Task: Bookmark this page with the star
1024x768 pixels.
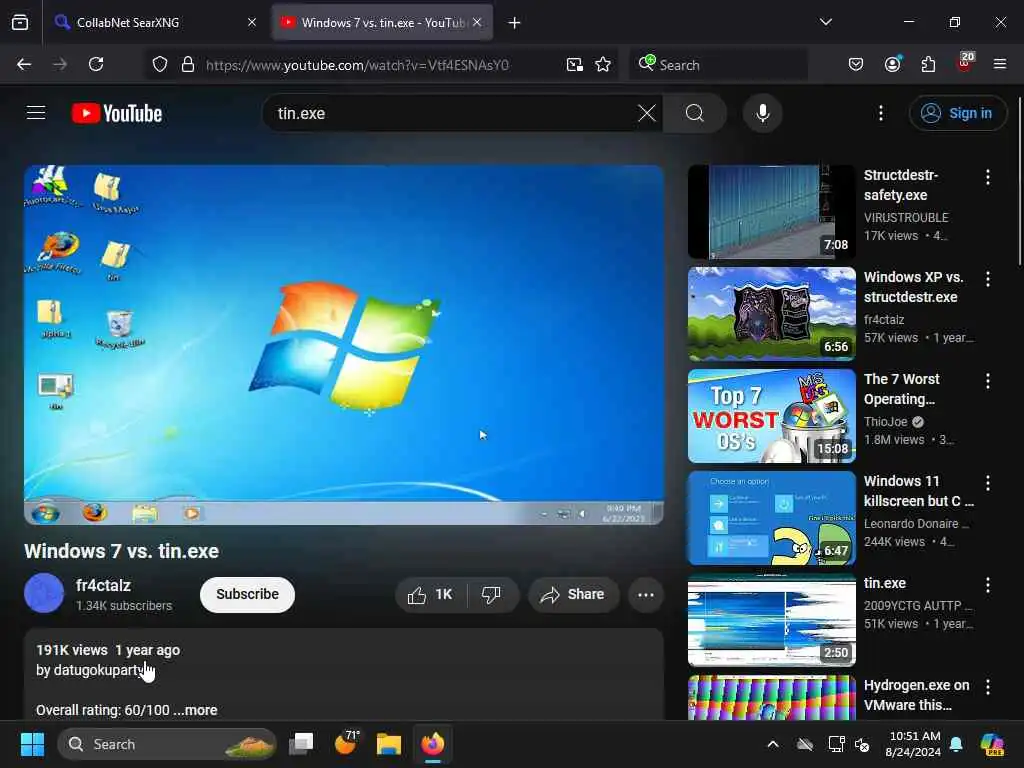Action: point(603,64)
